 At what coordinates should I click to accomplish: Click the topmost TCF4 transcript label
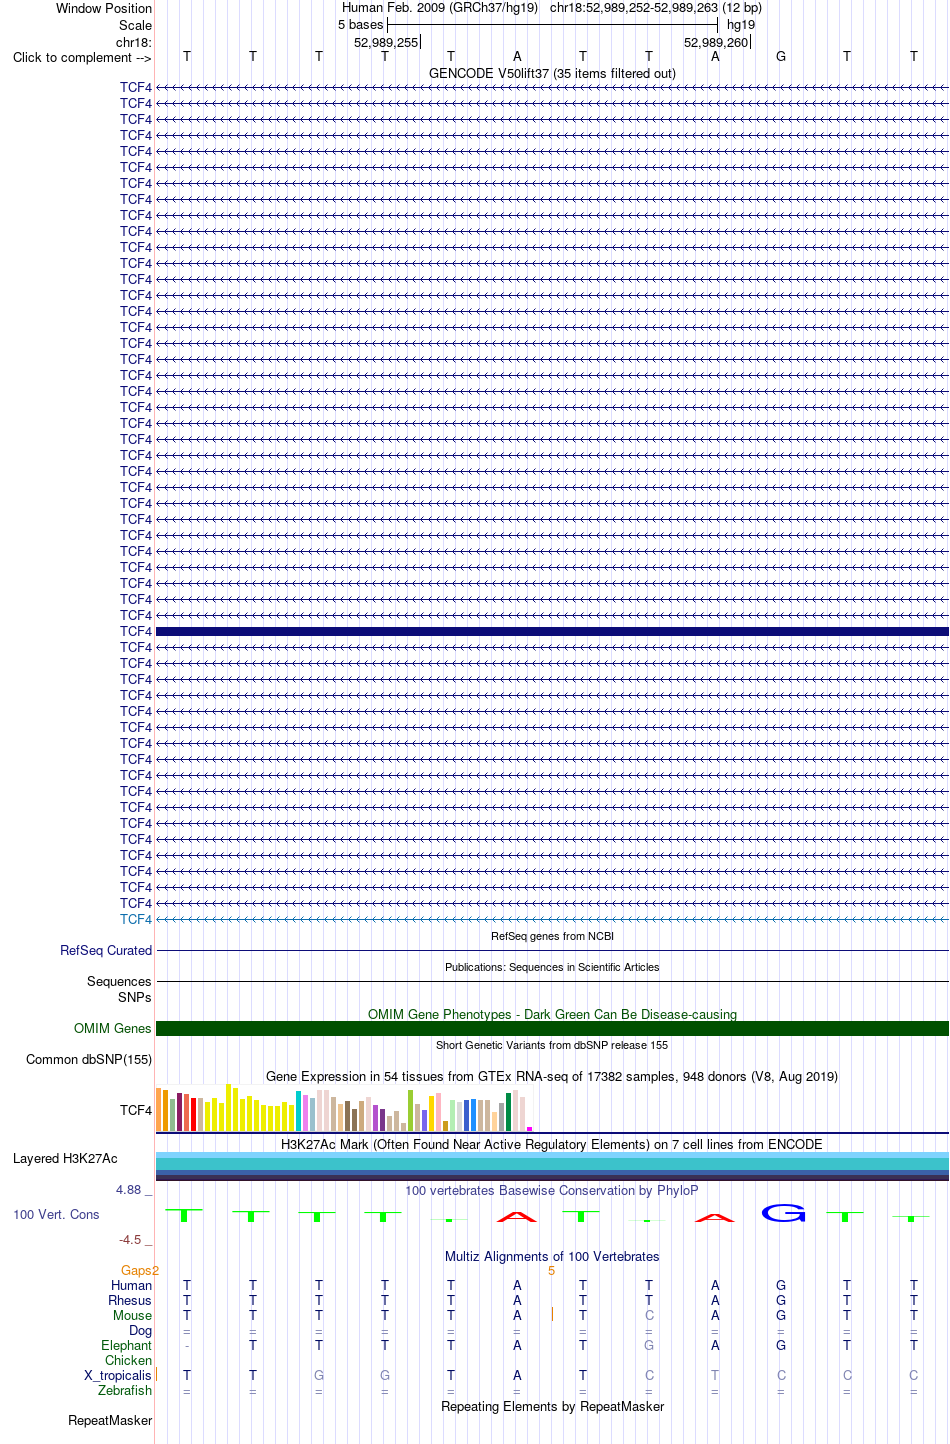[136, 87]
